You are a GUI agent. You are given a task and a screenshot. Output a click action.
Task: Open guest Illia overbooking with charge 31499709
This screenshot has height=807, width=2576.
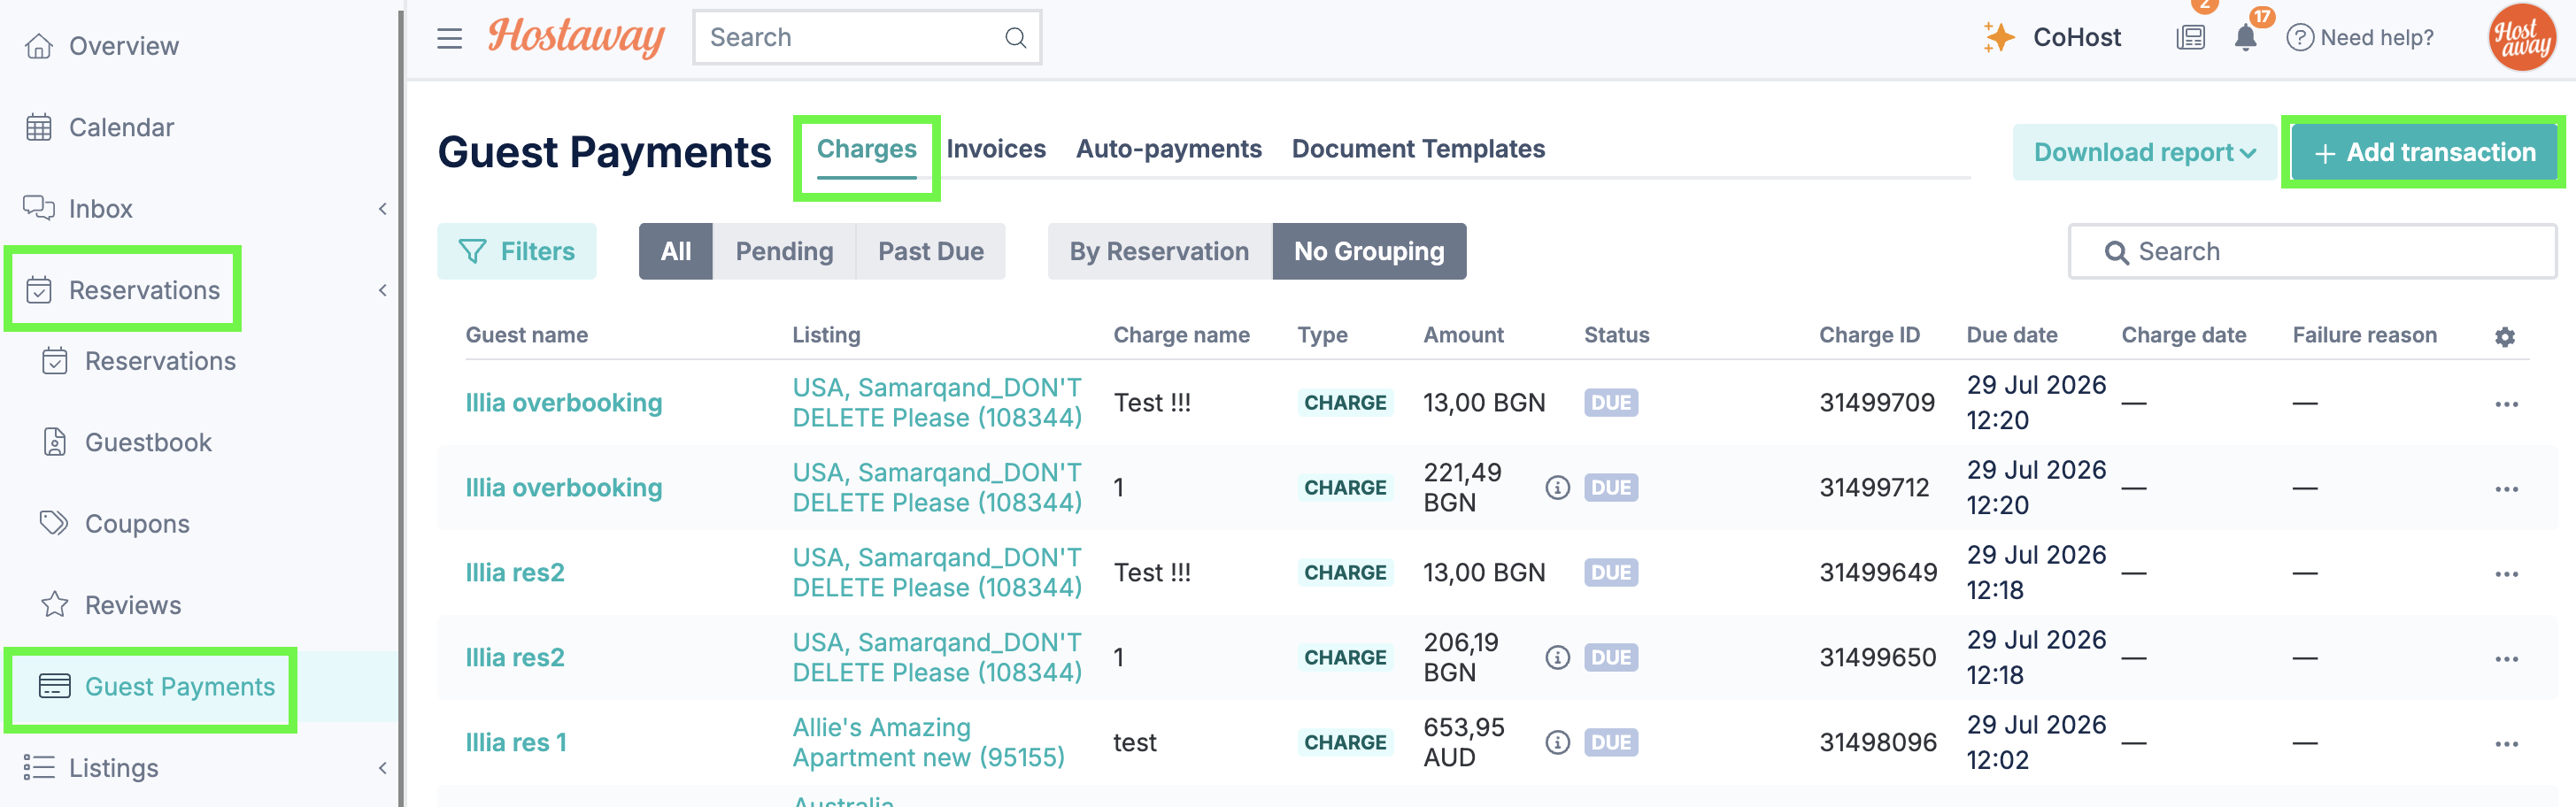(564, 403)
